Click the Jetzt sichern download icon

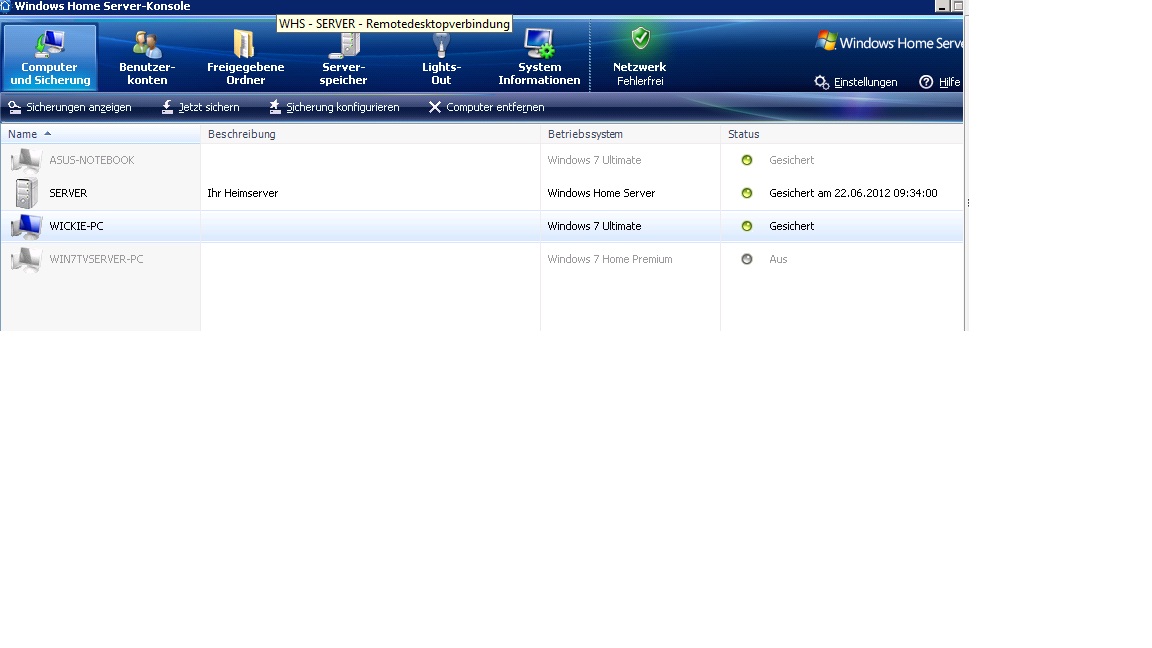pos(168,107)
